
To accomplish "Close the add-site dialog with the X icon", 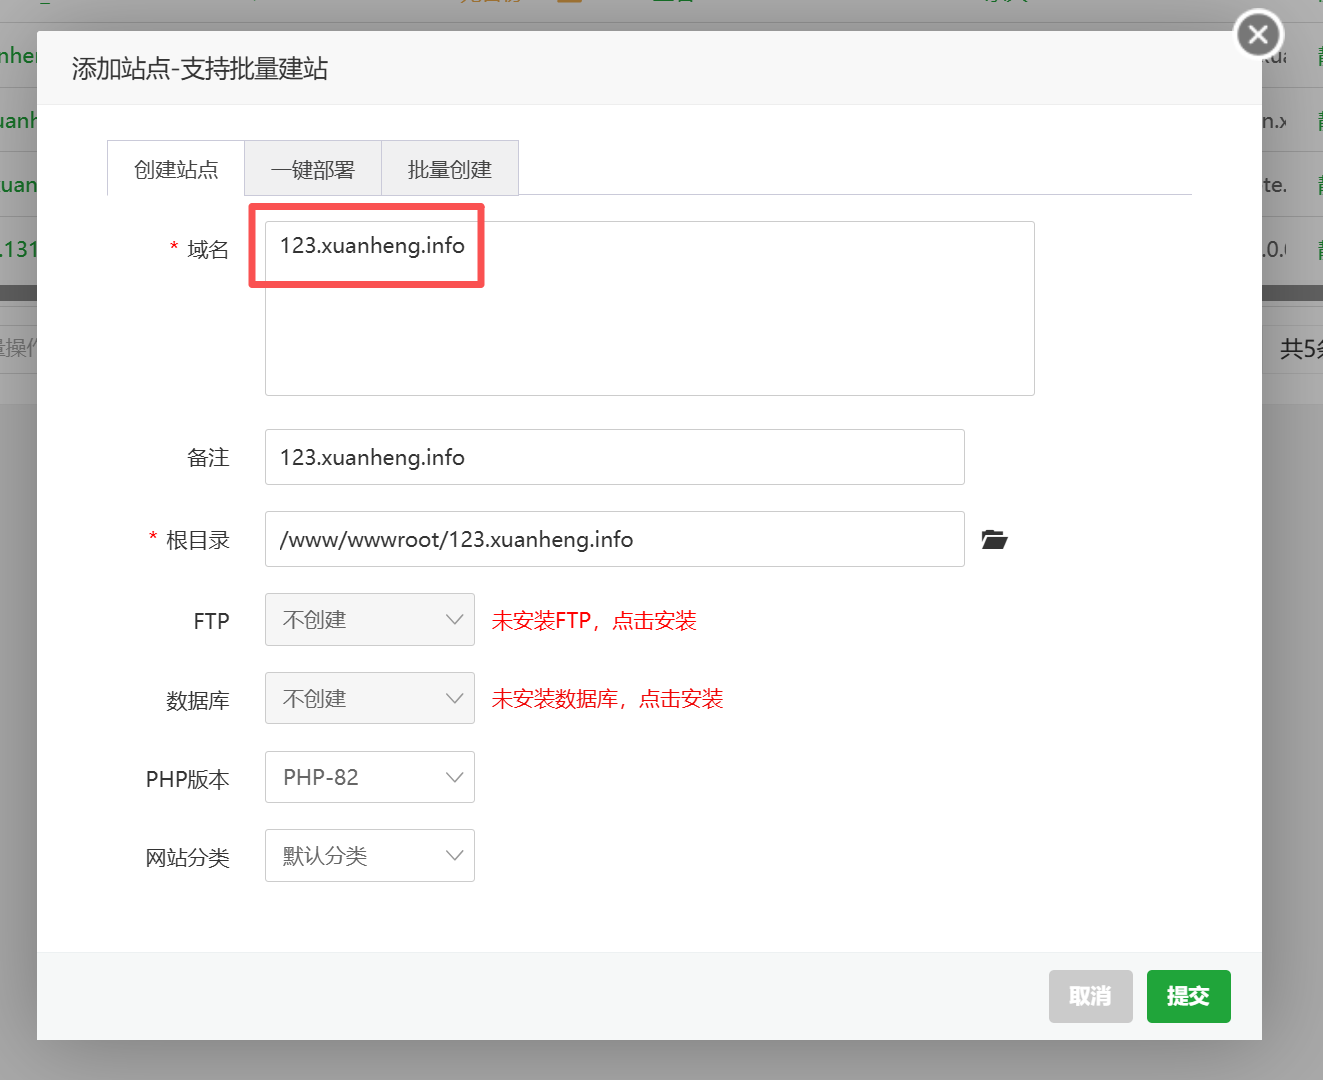I will click(x=1258, y=36).
